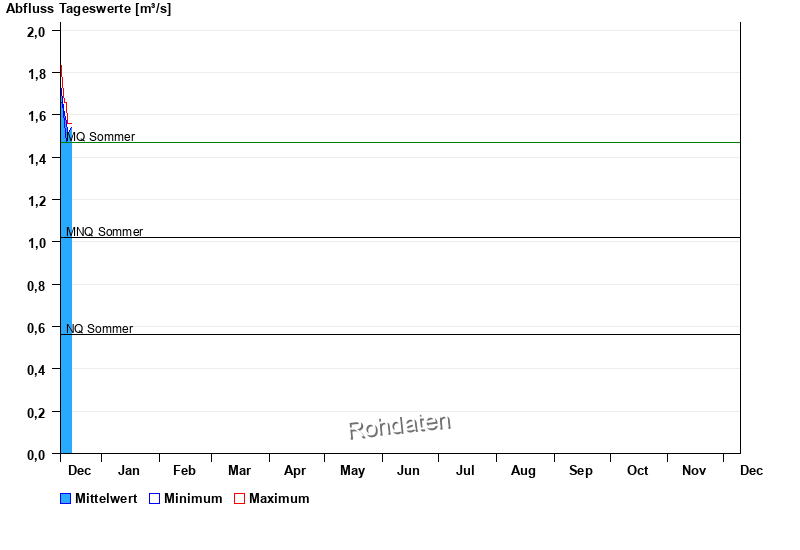Select the Maximum legend label
The width and height of the screenshot is (800, 550).
(279, 499)
